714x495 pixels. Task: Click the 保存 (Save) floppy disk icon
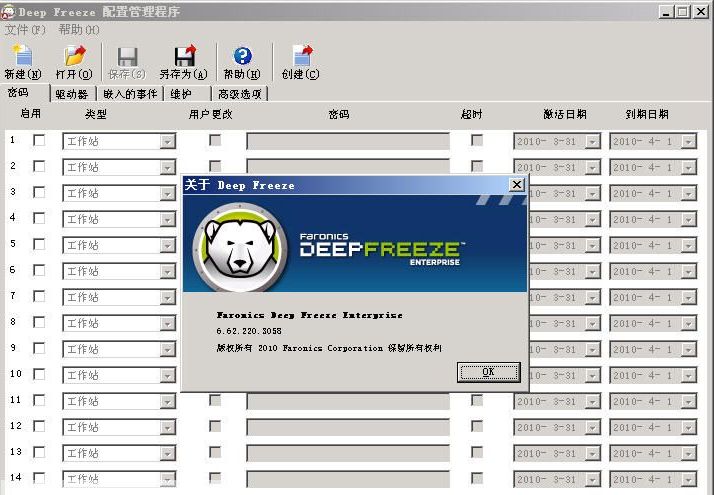127,56
